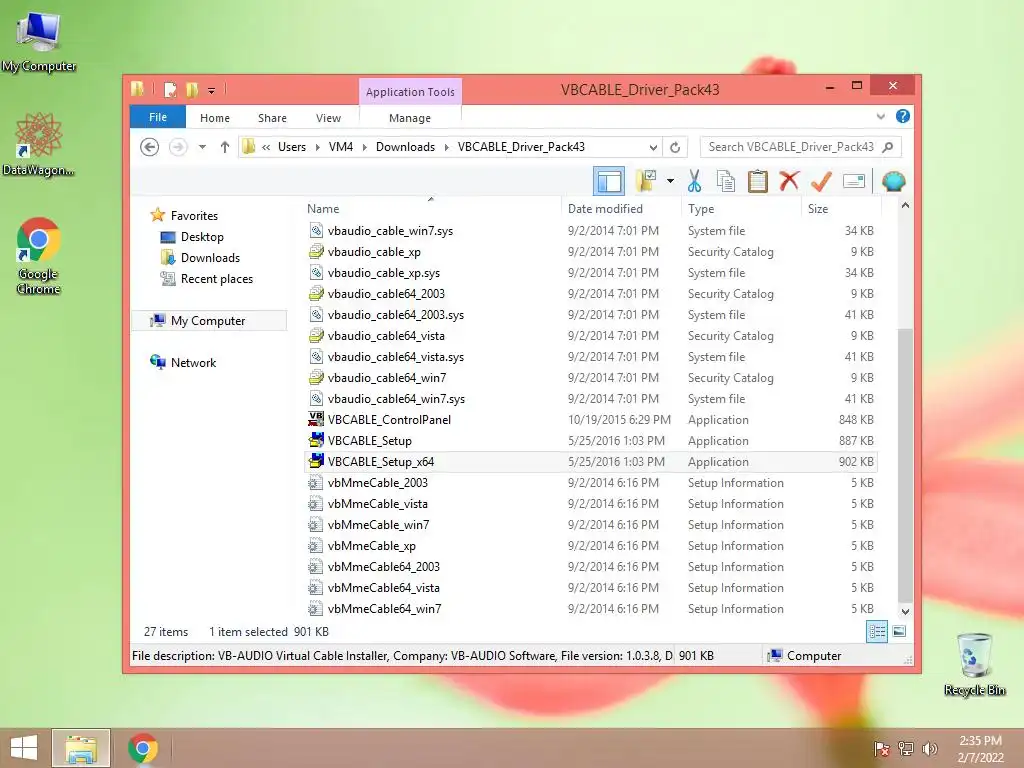Click in the Search VBCABLE_Driver_Pack43 field
The image size is (1024, 768).
pyautogui.click(x=790, y=147)
